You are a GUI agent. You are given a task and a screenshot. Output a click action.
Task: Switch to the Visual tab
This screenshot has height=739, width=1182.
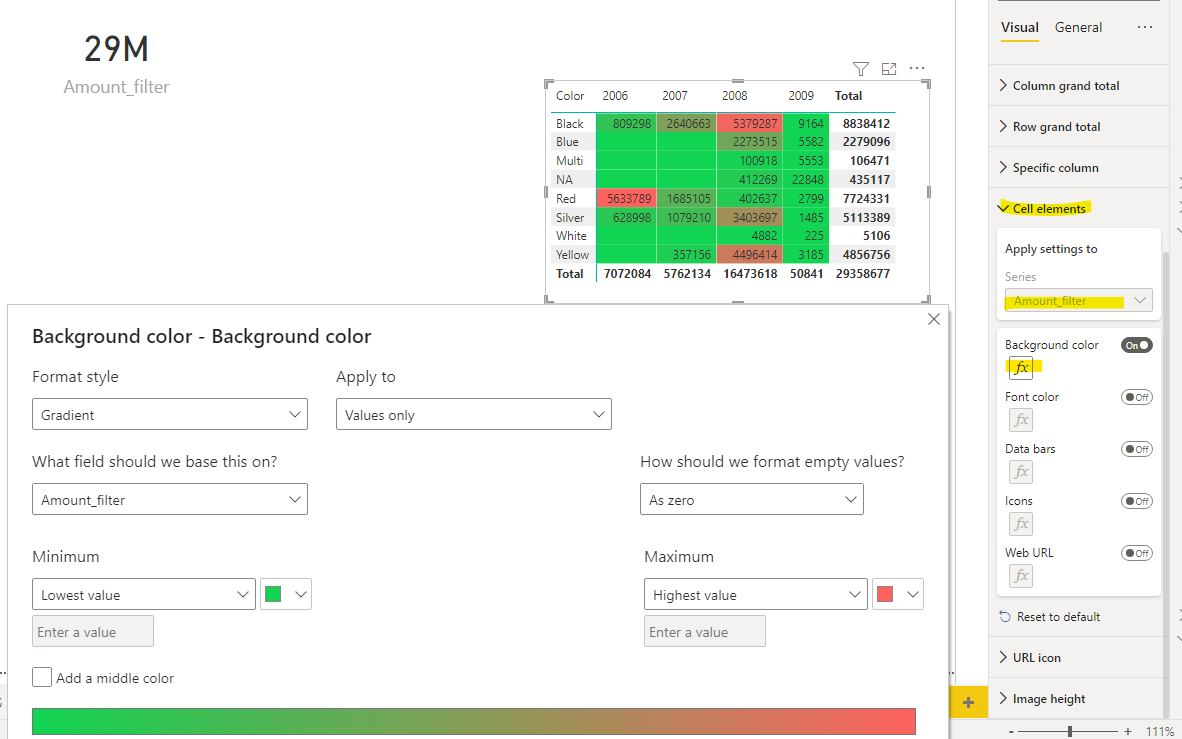(x=1020, y=27)
